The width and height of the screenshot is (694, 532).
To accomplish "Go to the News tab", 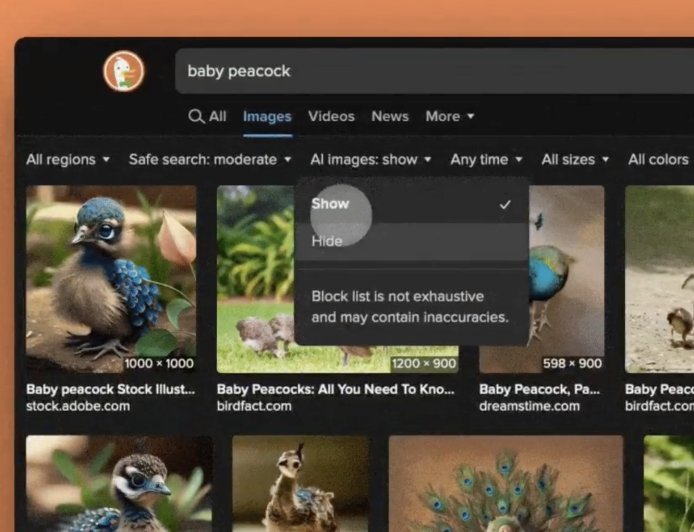I will click(x=390, y=116).
